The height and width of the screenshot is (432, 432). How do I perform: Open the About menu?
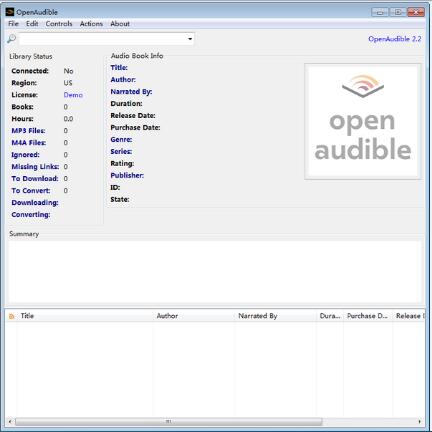(120, 24)
